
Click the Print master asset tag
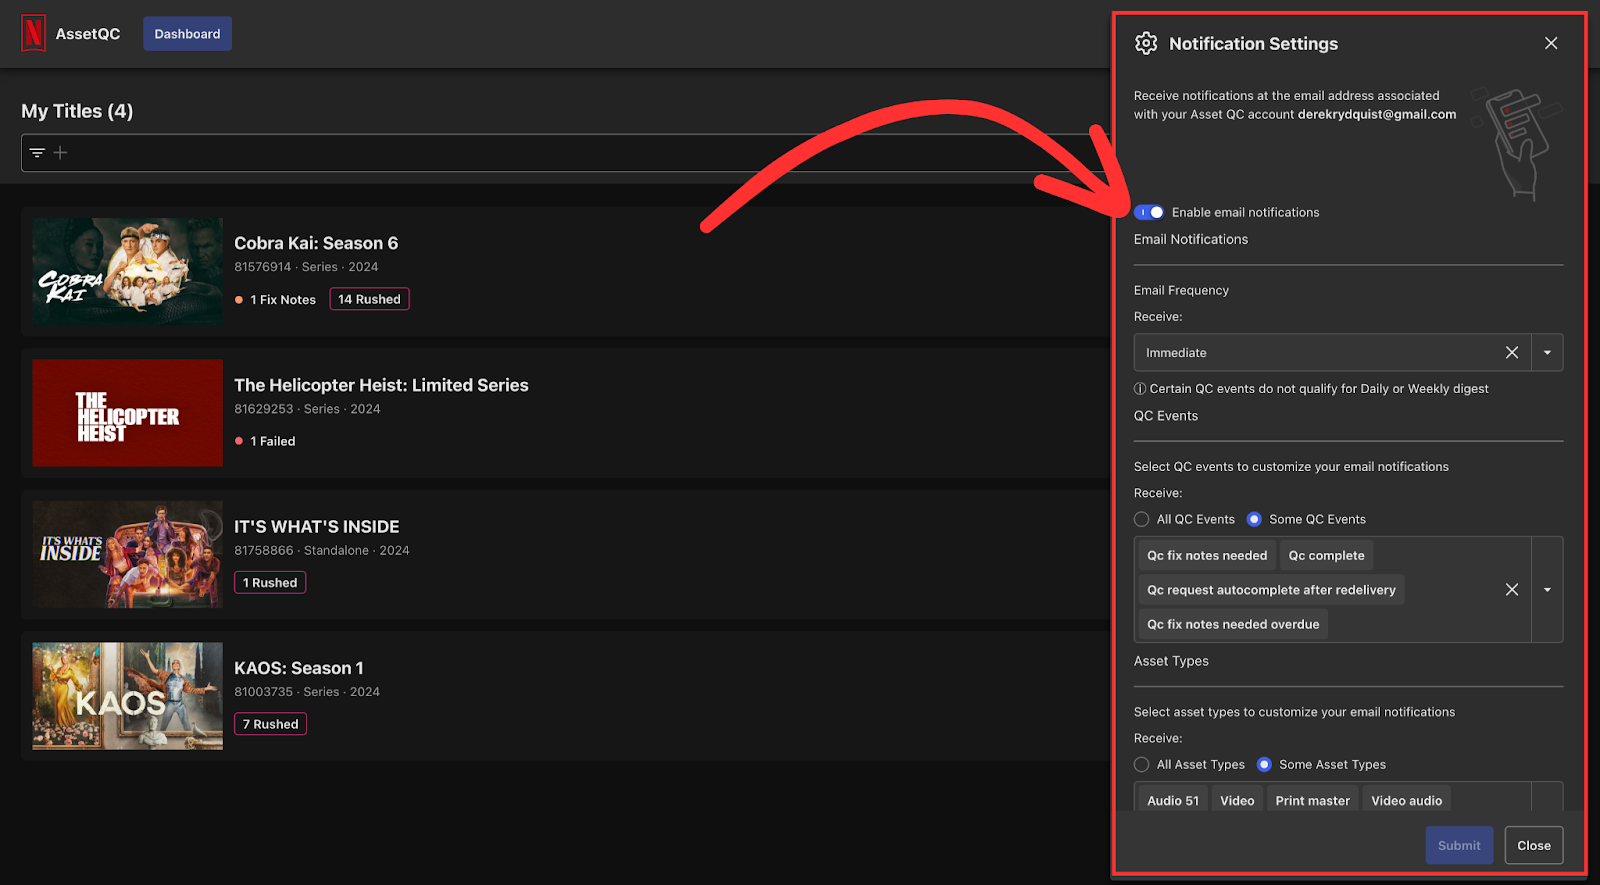pyautogui.click(x=1312, y=800)
